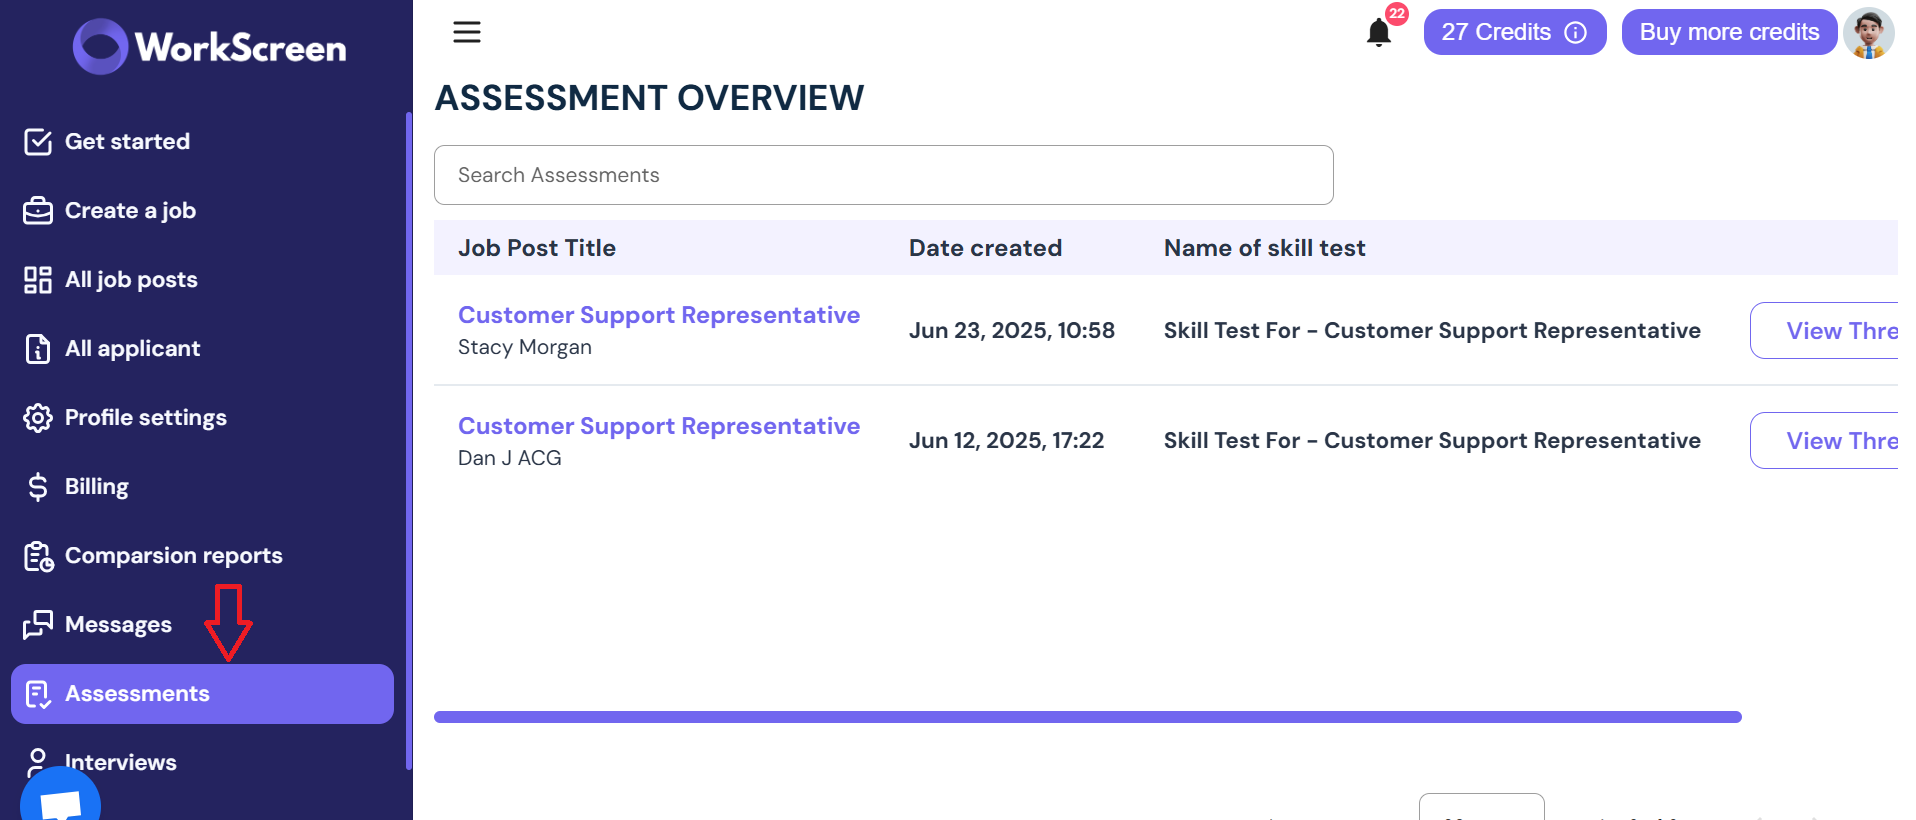Open the Interviews section
The width and height of the screenshot is (1916, 820).
[x=120, y=762]
